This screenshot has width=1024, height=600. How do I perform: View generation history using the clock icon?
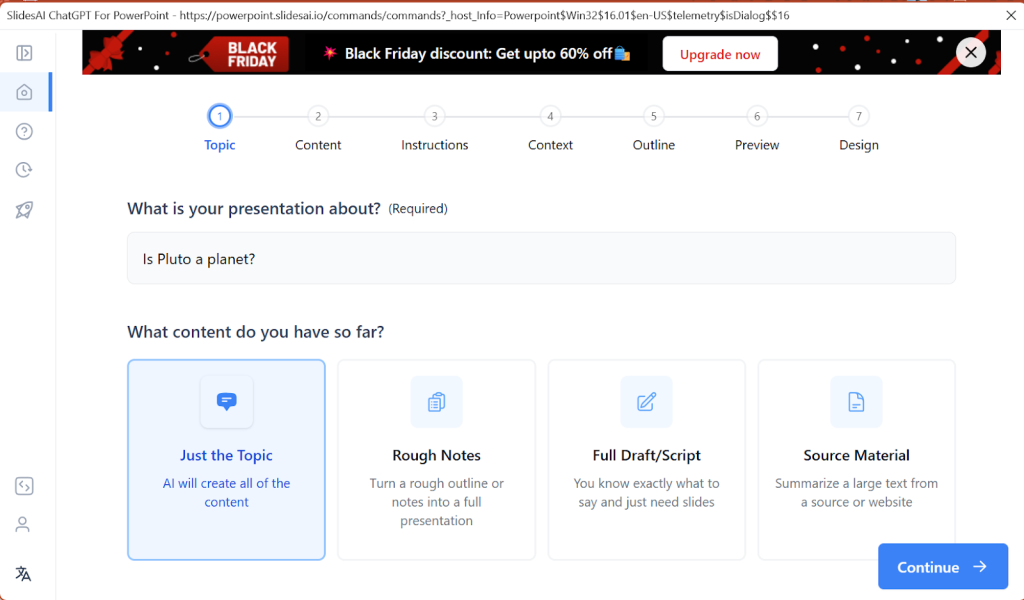[25, 169]
